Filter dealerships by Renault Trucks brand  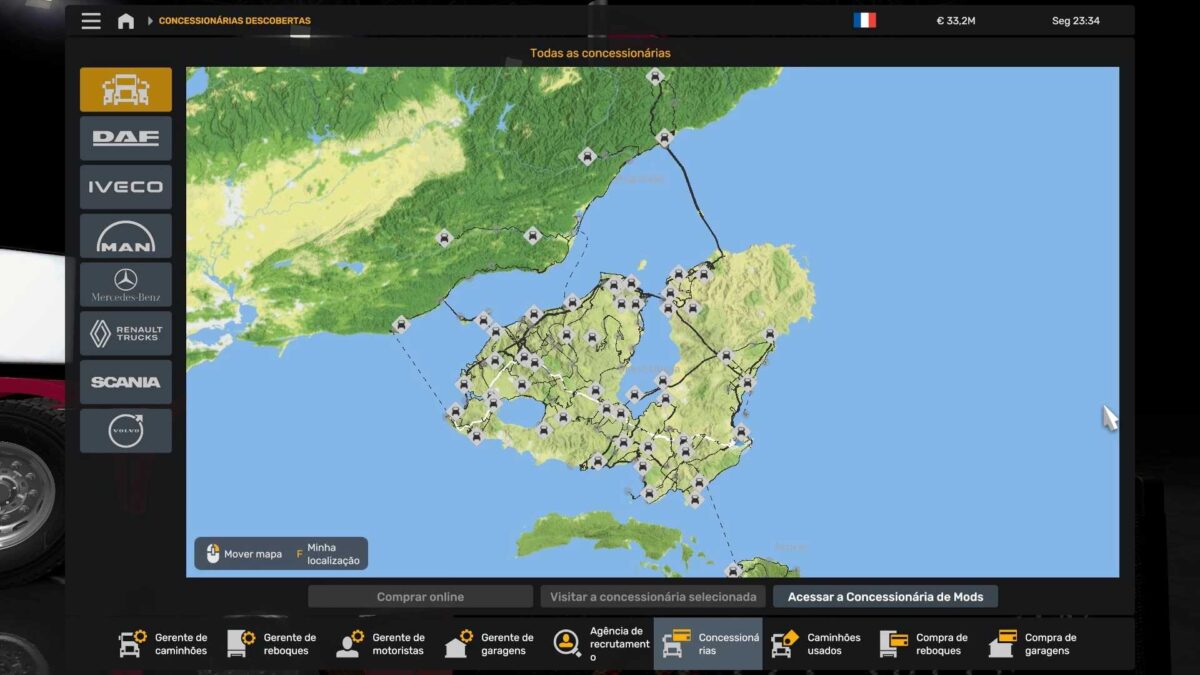[126, 333]
